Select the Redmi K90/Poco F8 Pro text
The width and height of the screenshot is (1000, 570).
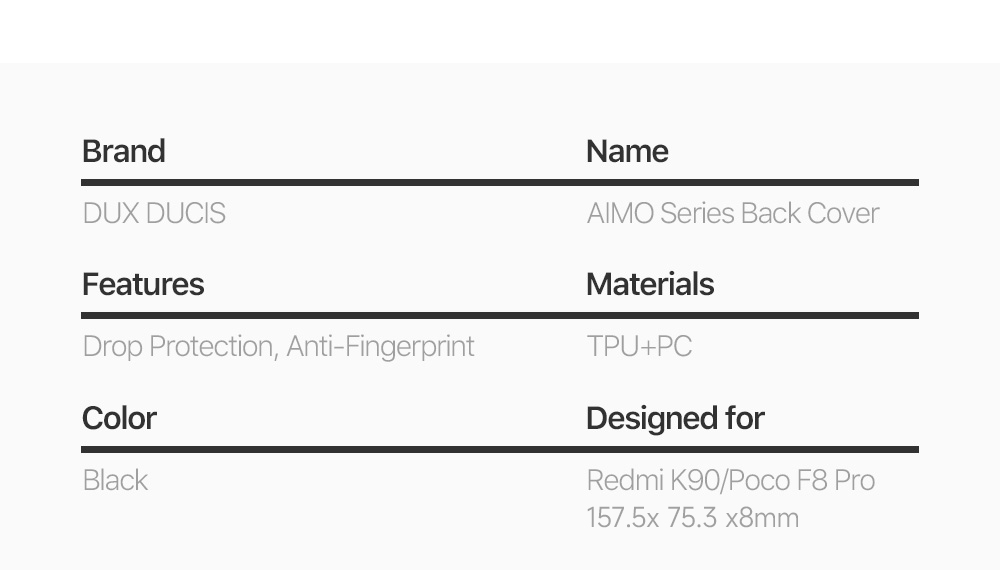click(731, 480)
